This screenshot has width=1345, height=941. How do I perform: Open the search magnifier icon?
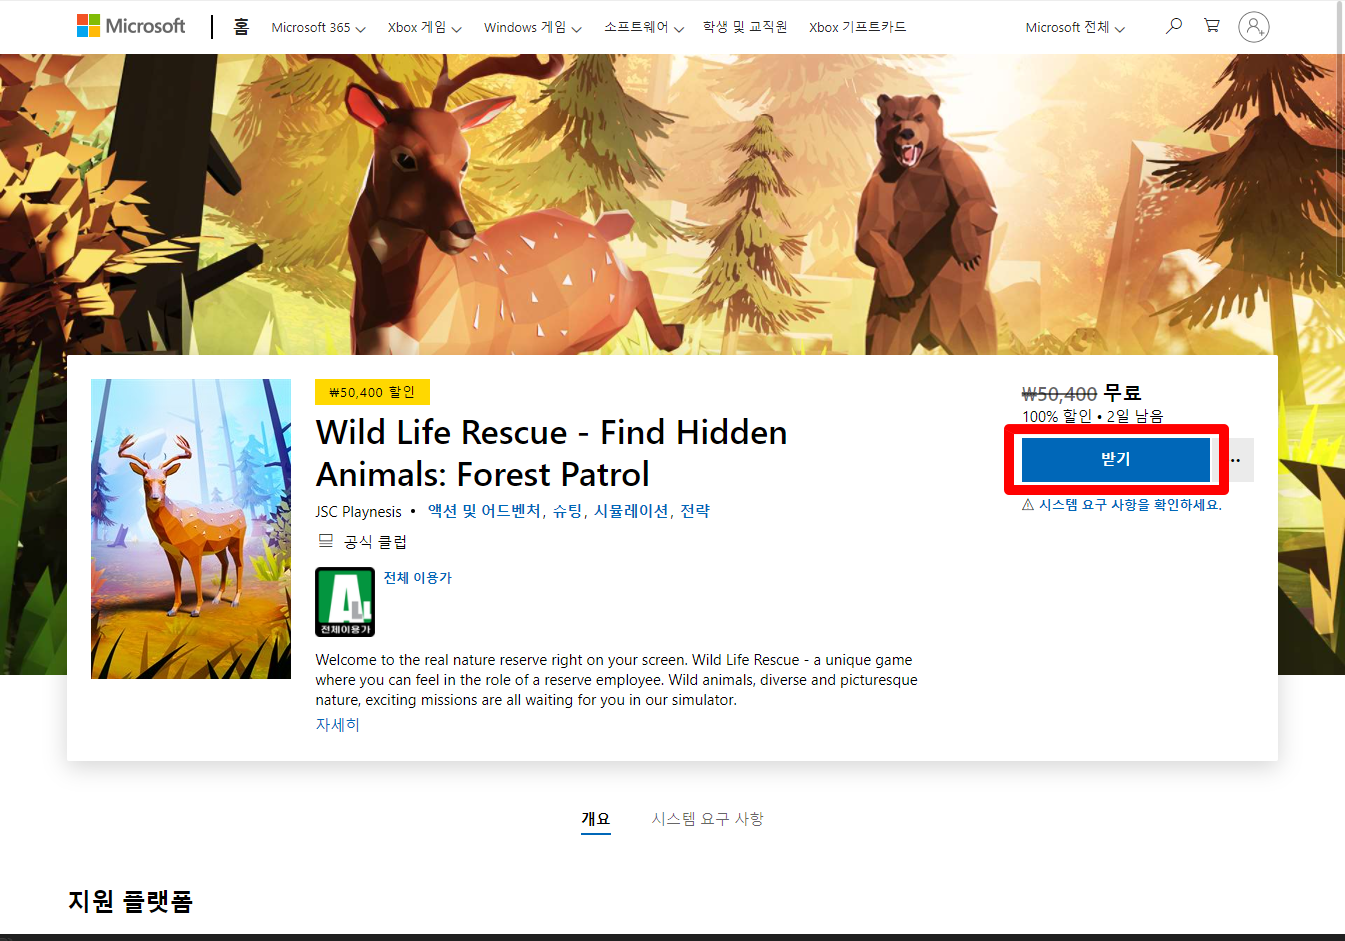(1174, 26)
